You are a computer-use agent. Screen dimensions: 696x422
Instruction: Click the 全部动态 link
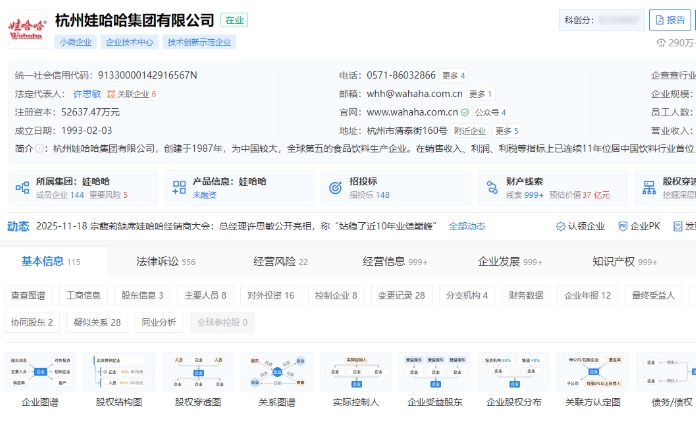coord(467,226)
